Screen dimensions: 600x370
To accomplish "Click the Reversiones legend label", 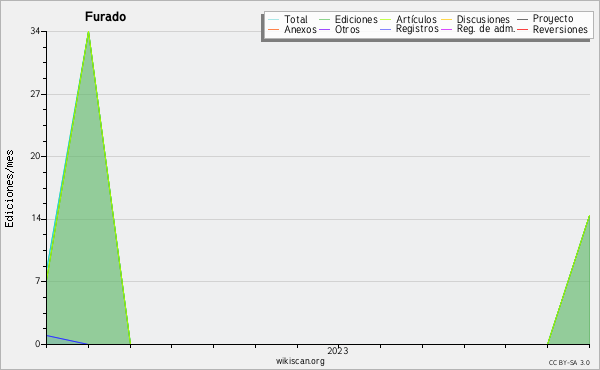I will [x=560, y=29].
